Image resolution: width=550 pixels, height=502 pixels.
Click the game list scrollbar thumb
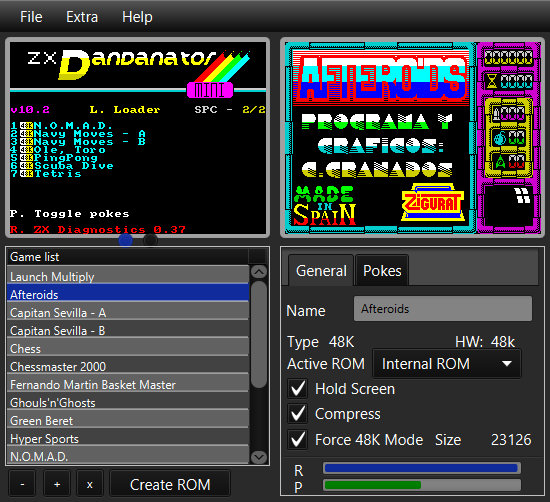coord(259,334)
